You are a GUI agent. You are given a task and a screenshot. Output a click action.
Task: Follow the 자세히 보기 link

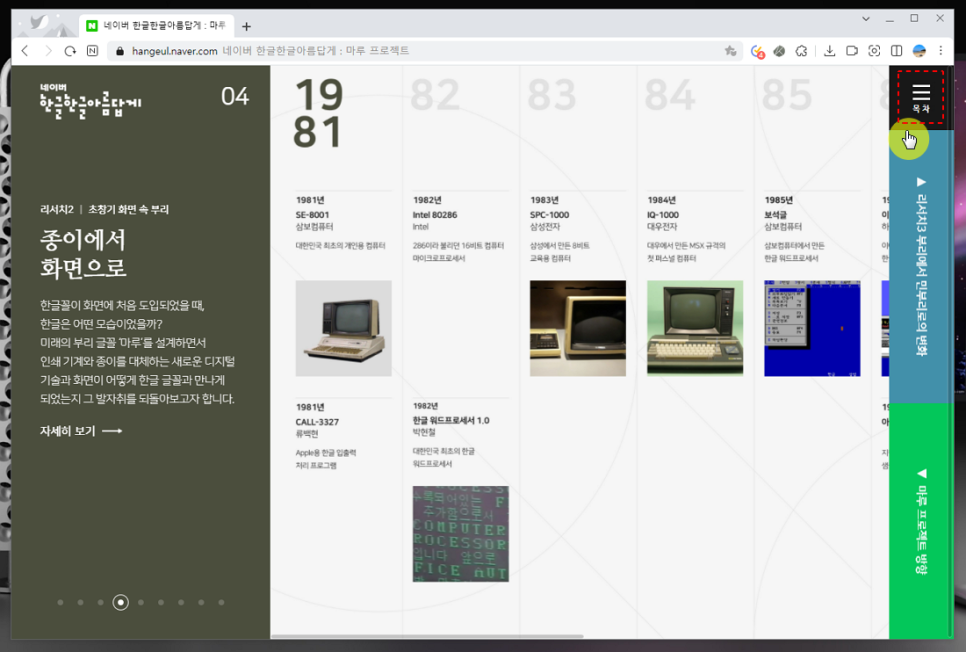81,431
